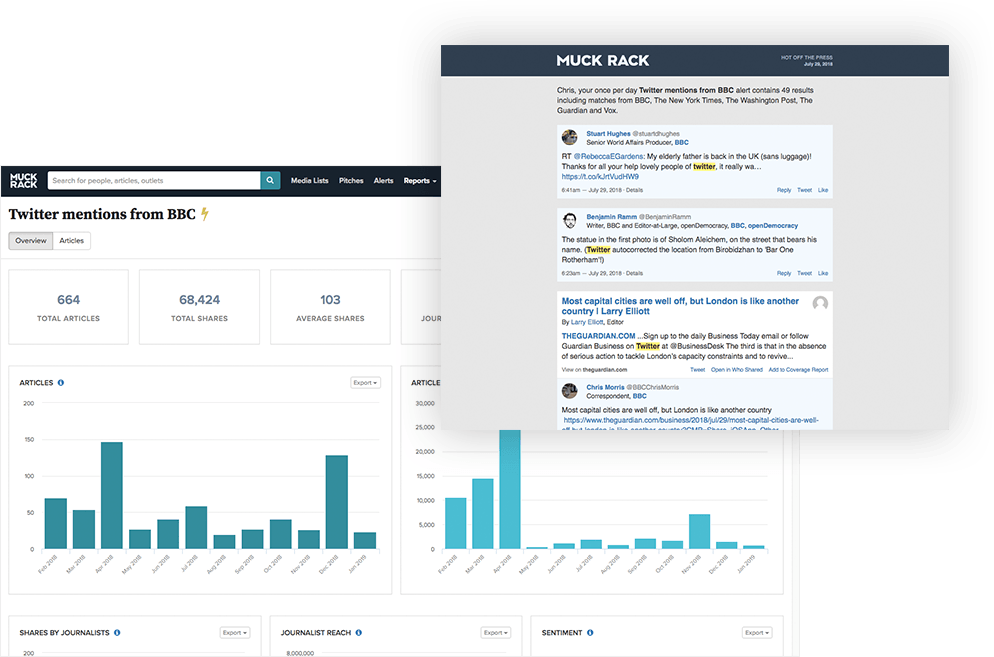Viewport: 994px width, 657px height.
Task: Click the info icon beside SHARES BY JOURNALISTS
Action: click(117, 633)
